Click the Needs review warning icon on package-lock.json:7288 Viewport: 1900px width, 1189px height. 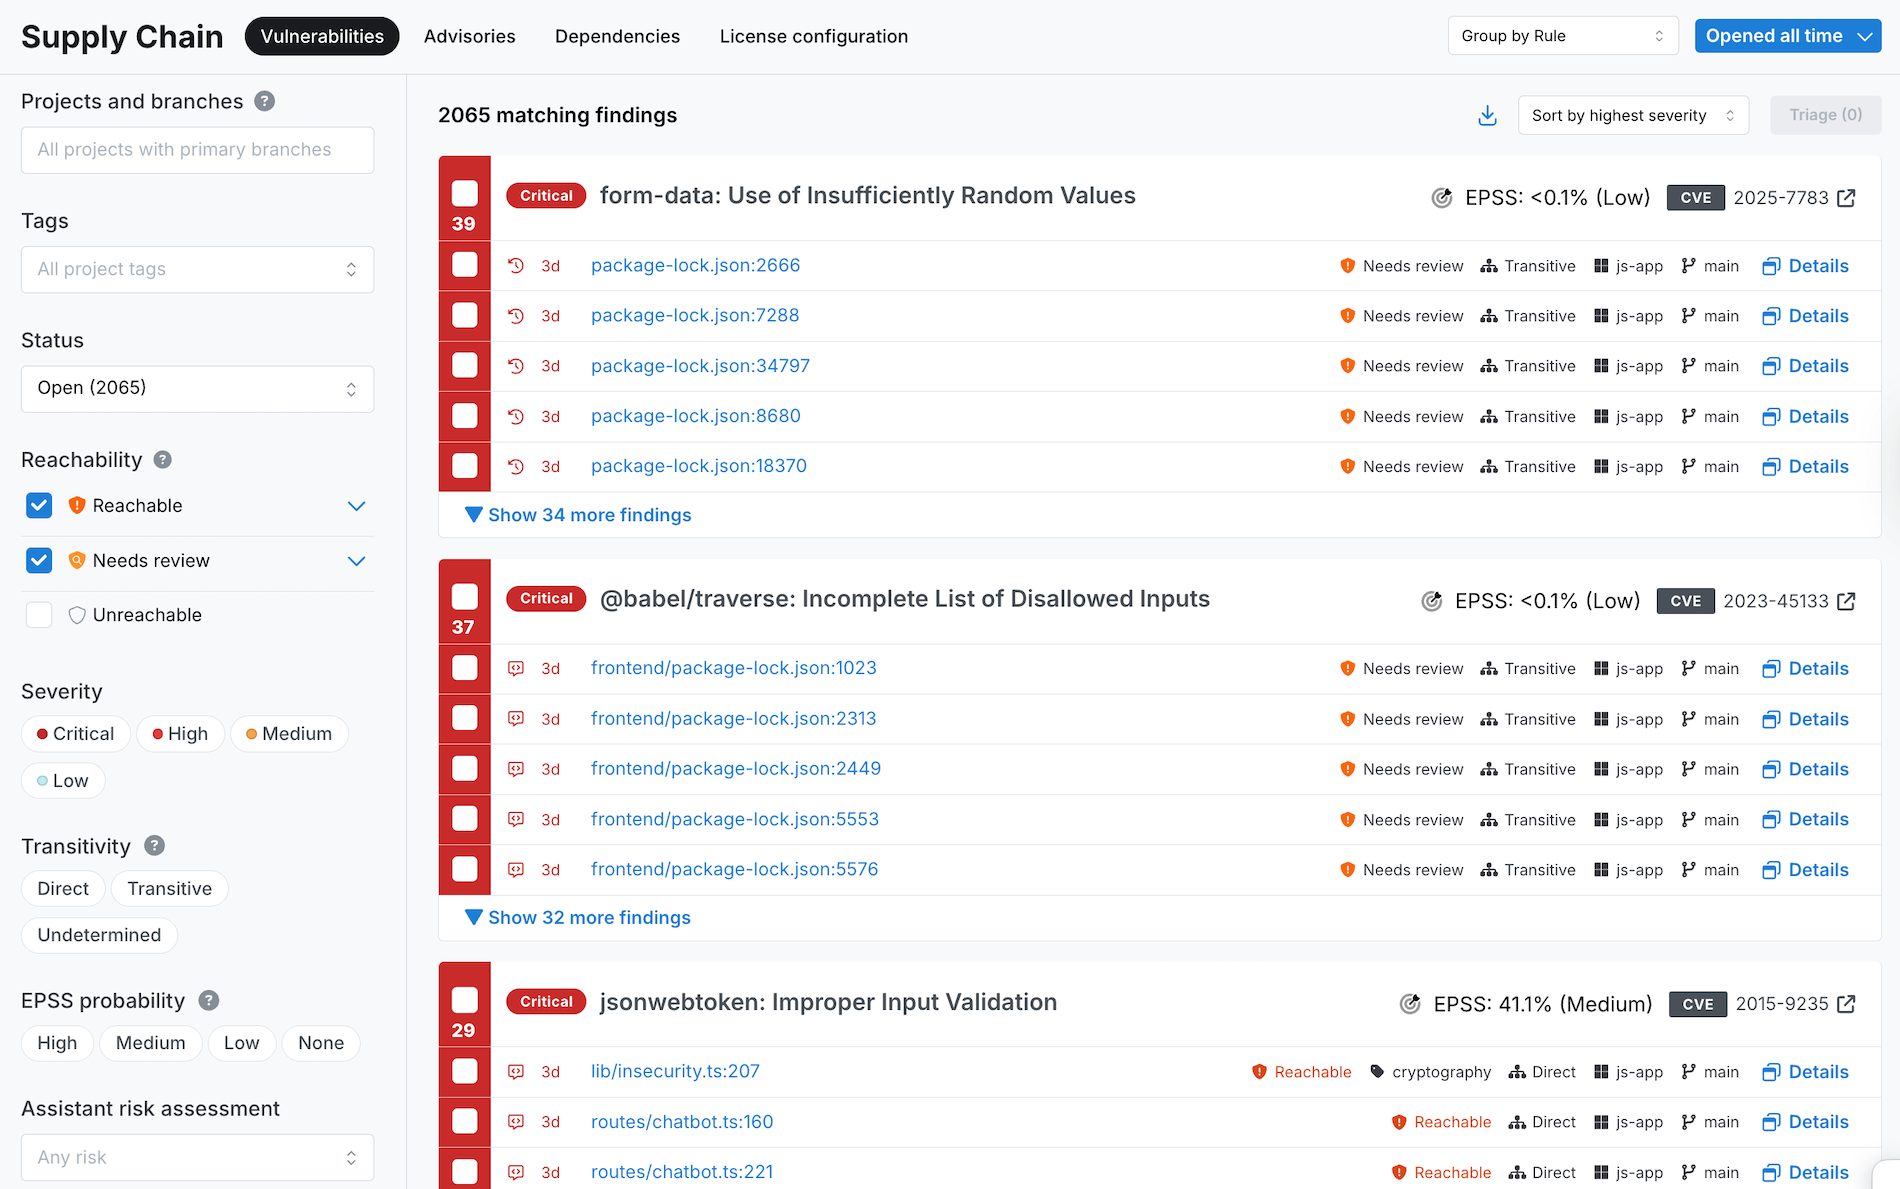click(1348, 315)
